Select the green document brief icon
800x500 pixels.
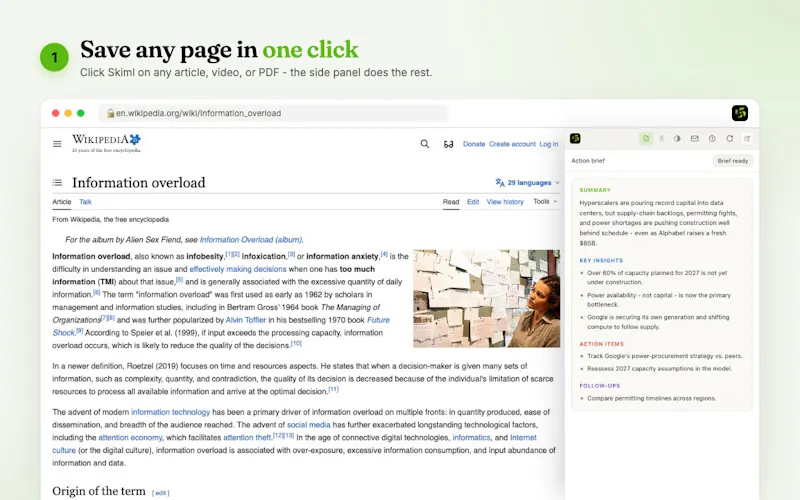tap(646, 139)
